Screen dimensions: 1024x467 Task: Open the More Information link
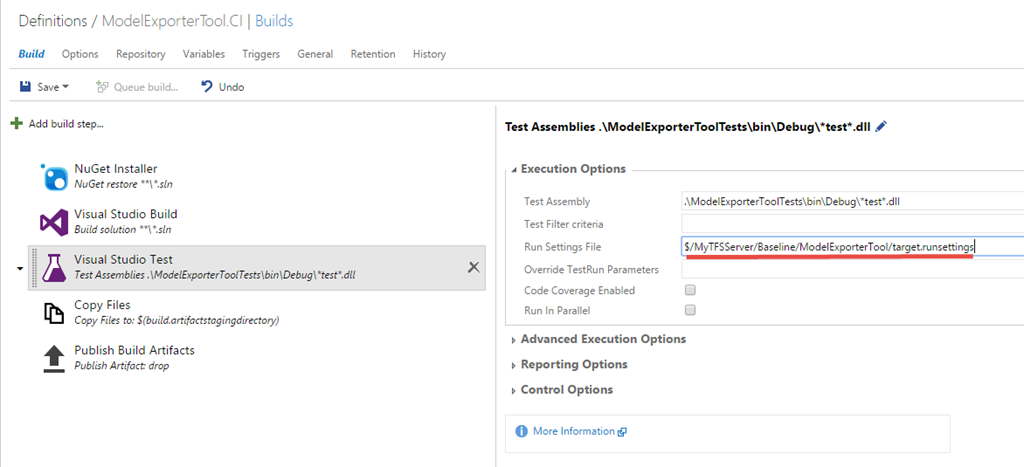click(x=573, y=432)
